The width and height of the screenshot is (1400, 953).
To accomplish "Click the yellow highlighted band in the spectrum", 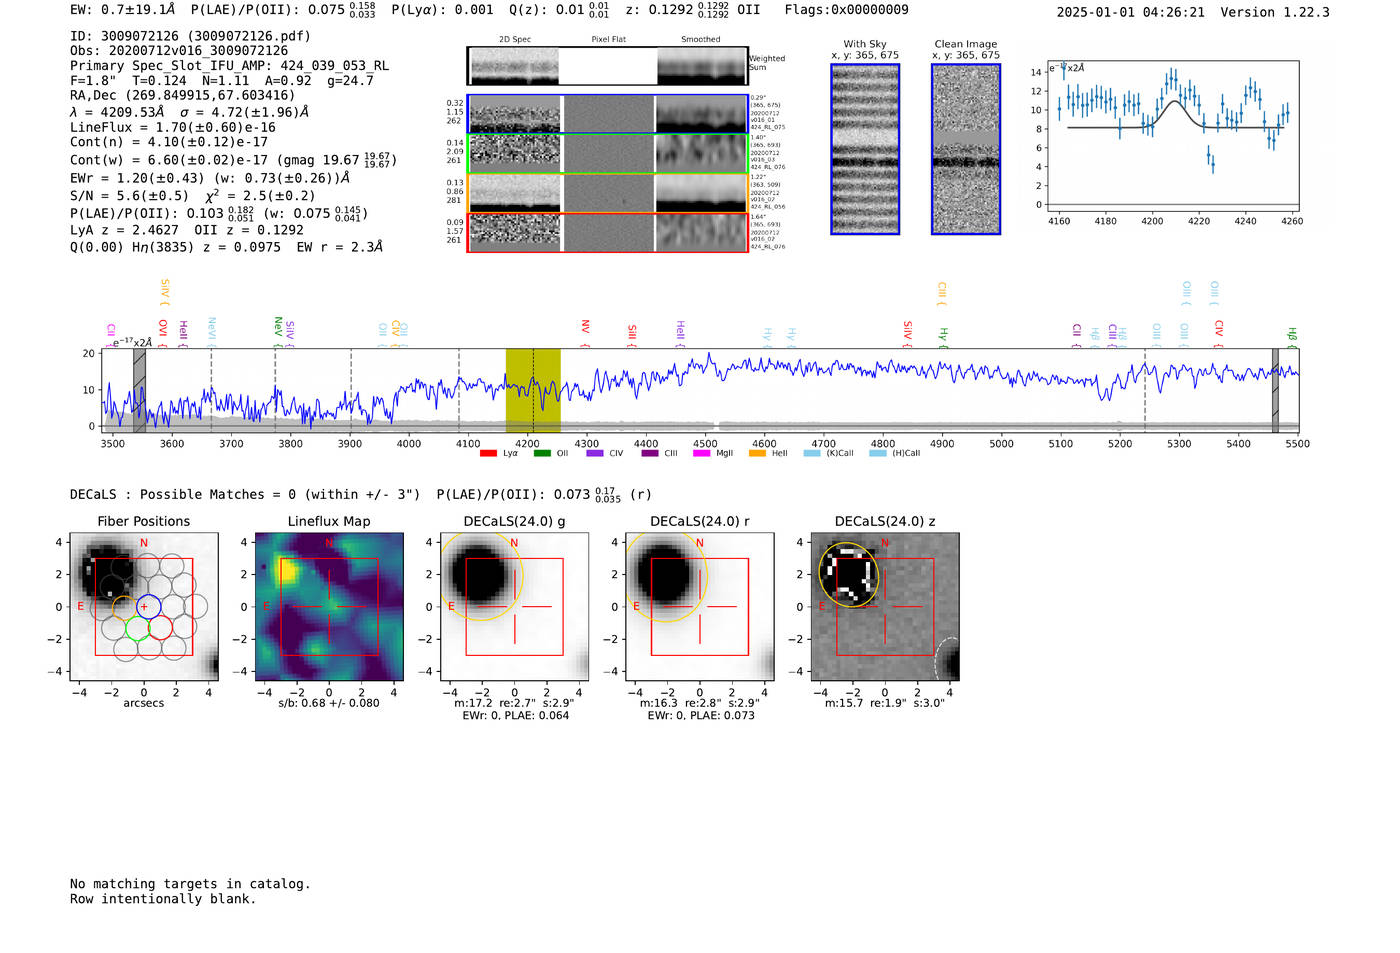I will tap(533, 390).
